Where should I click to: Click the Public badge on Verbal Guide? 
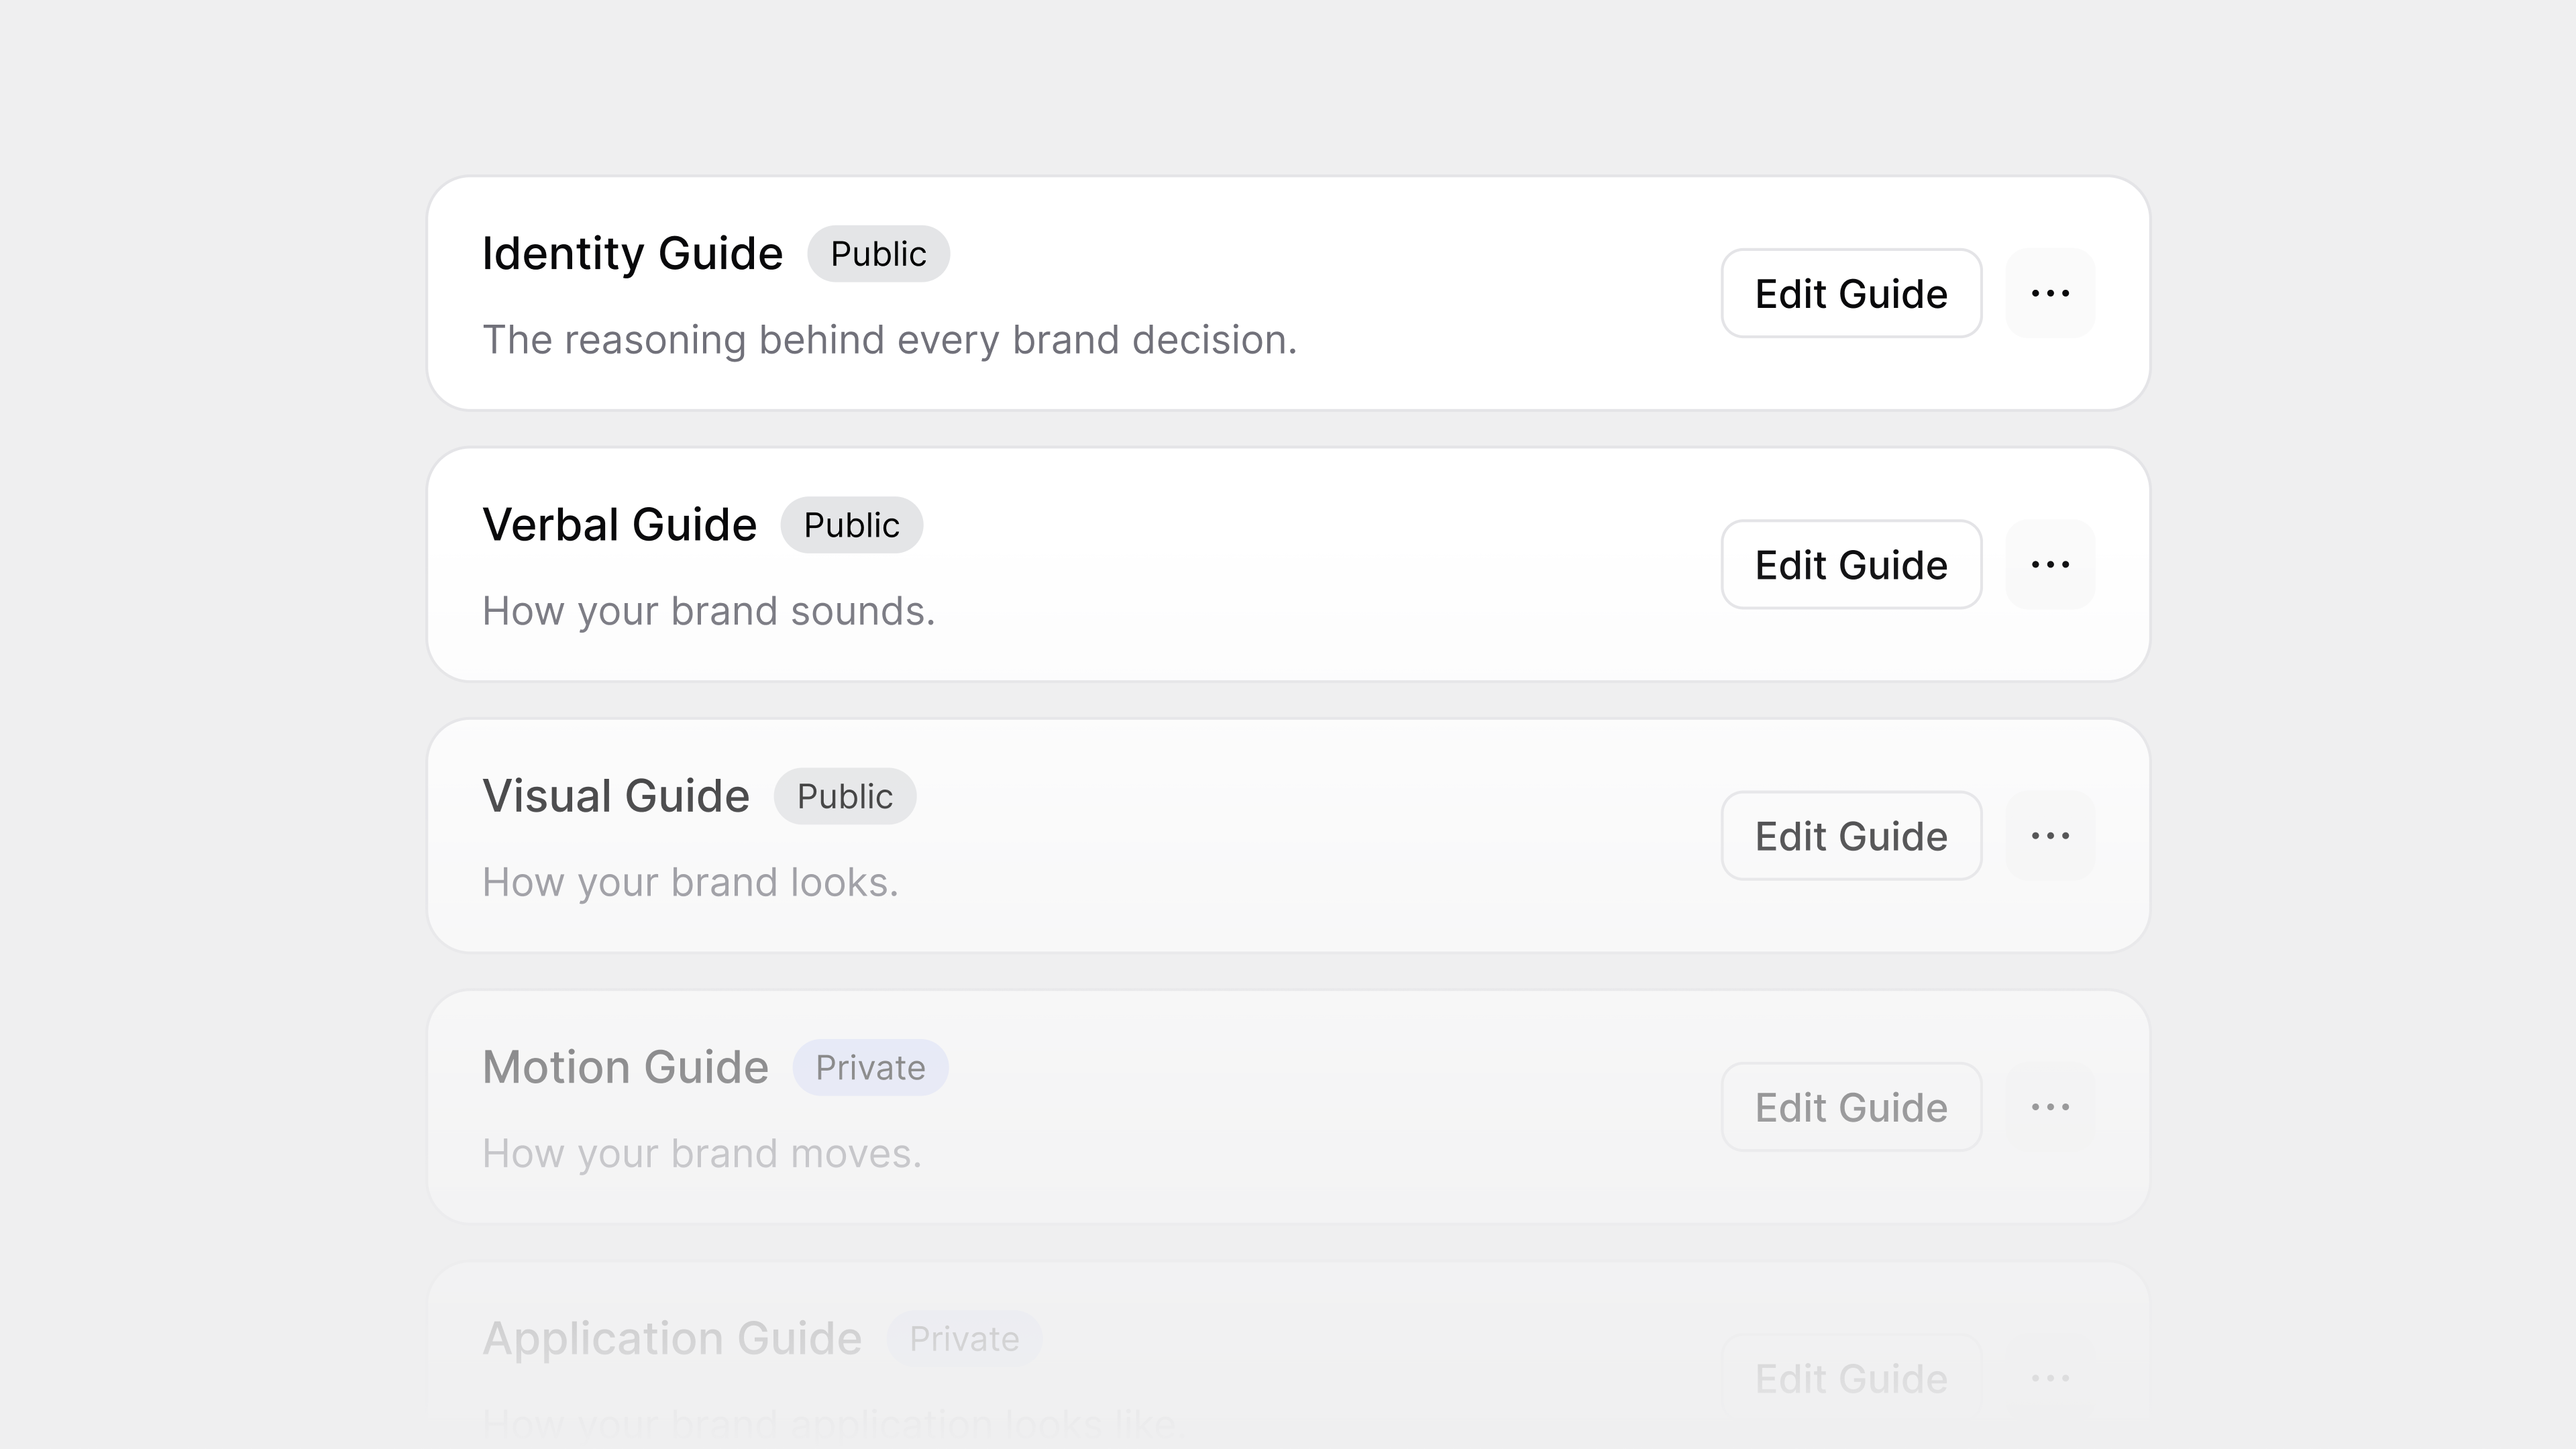(x=851, y=524)
